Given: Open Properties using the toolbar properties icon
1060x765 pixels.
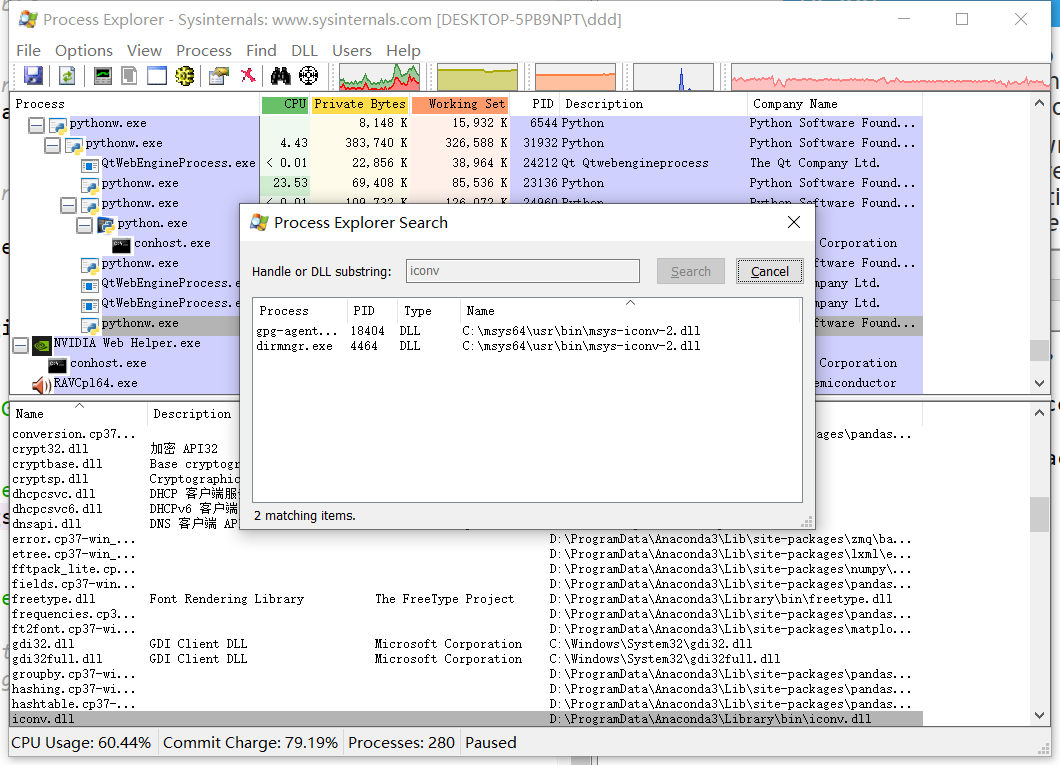Looking at the screenshot, I should click(218, 75).
